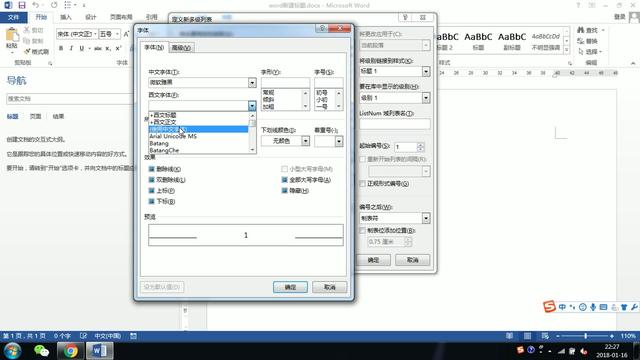
Task: Toggle Italic formatting in ribbon
Action: [71, 48]
